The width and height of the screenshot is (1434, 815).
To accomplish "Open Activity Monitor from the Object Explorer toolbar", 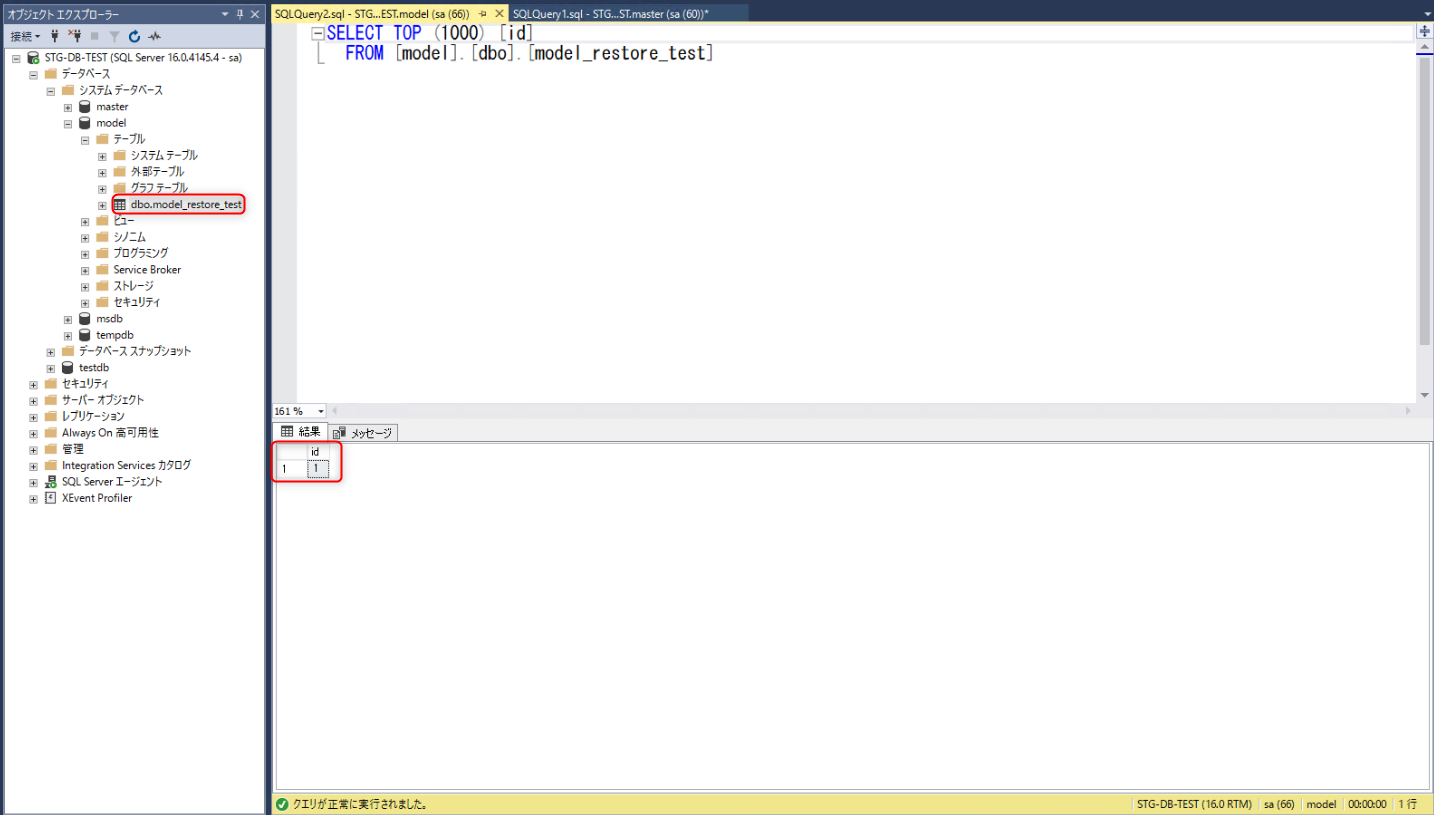I will pyautogui.click(x=153, y=36).
